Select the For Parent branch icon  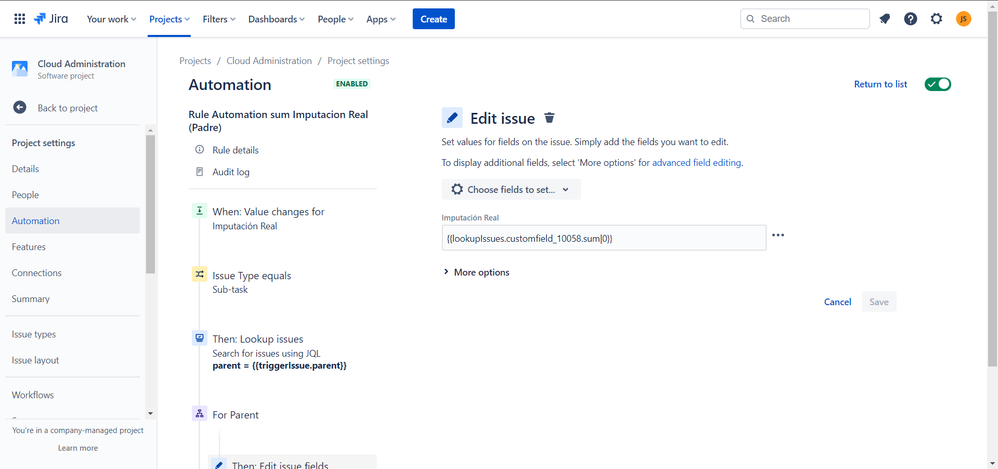[x=200, y=414]
